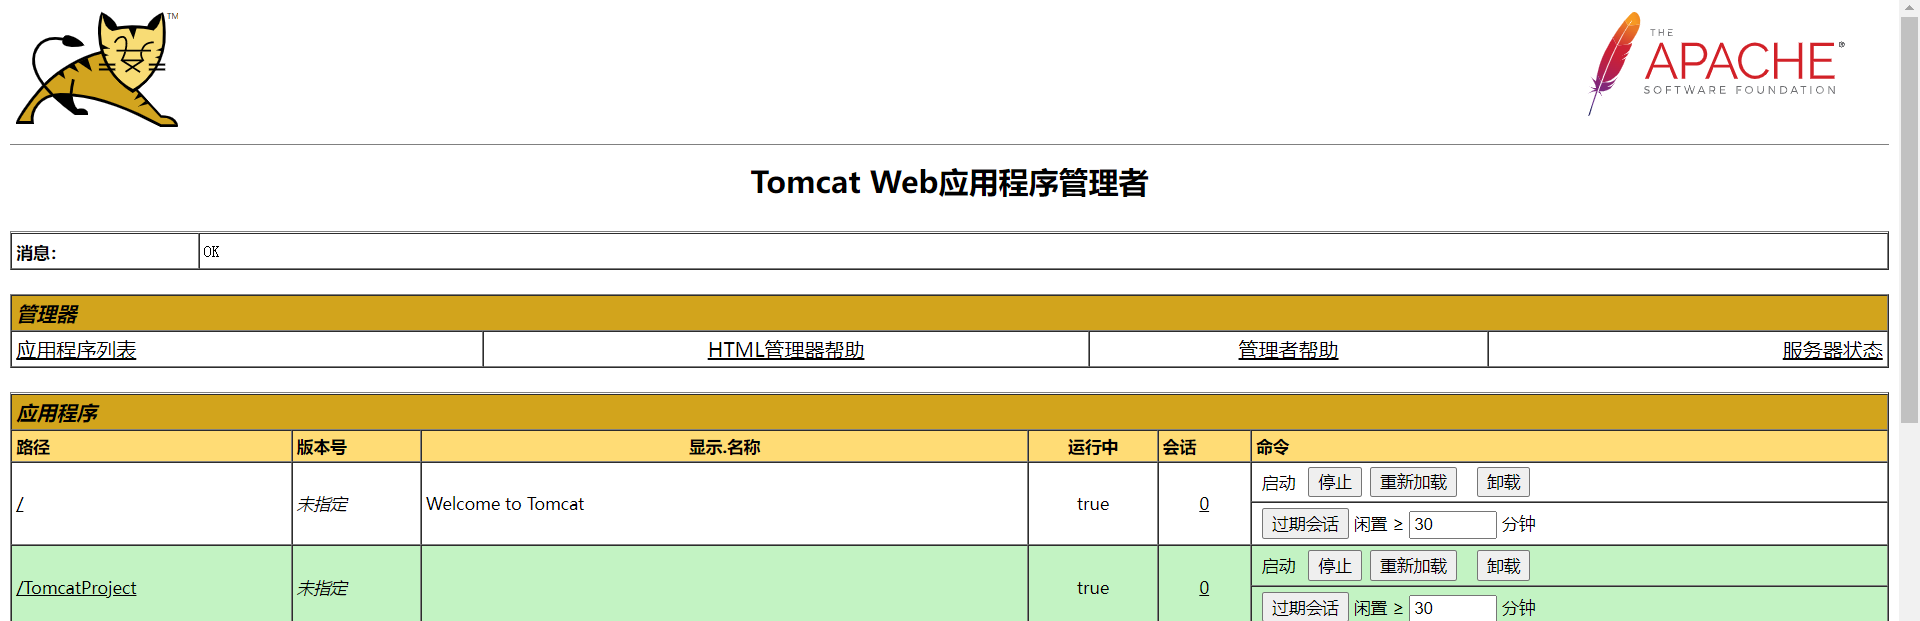
Task: Click the 'true' running value for root /
Action: pyautogui.click(x=1093, y=504)
